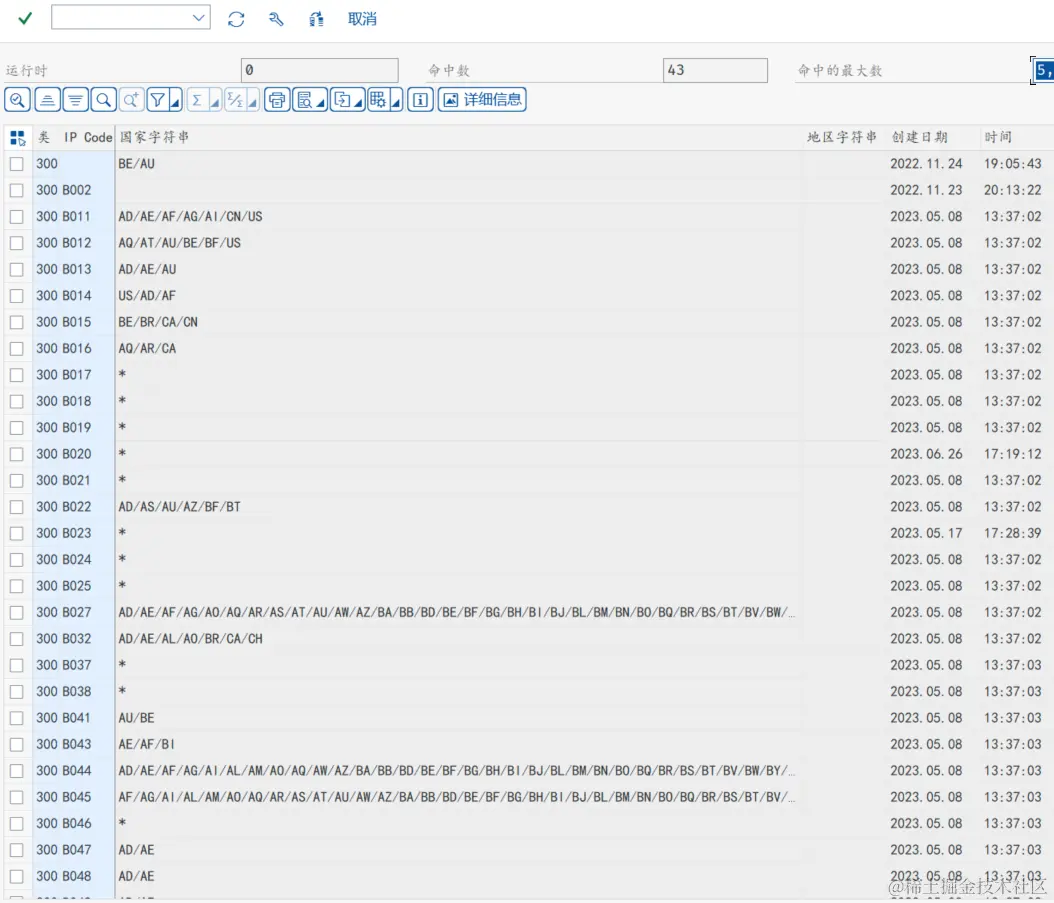1054x903 pixels.
Task: Click the Views list icon
Action: pyautogui.click(x=305, y=100)
